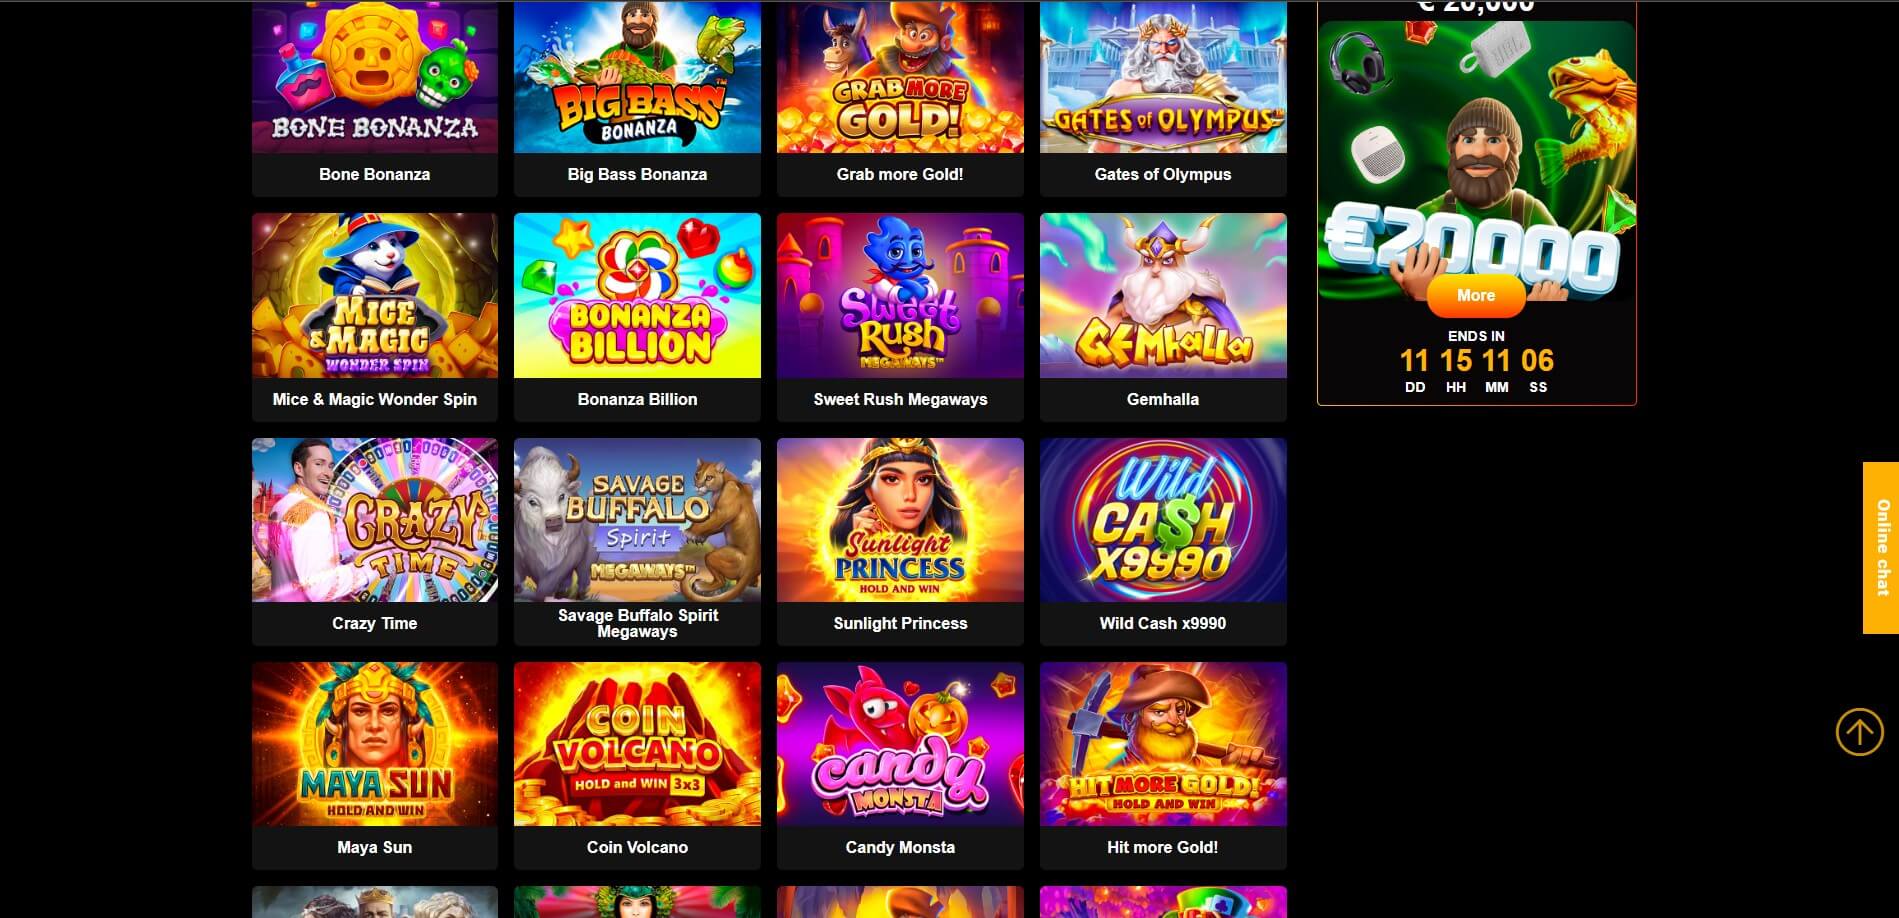
Task: Click the scroll-to-top arrow icon
Action: point(1859,732)
